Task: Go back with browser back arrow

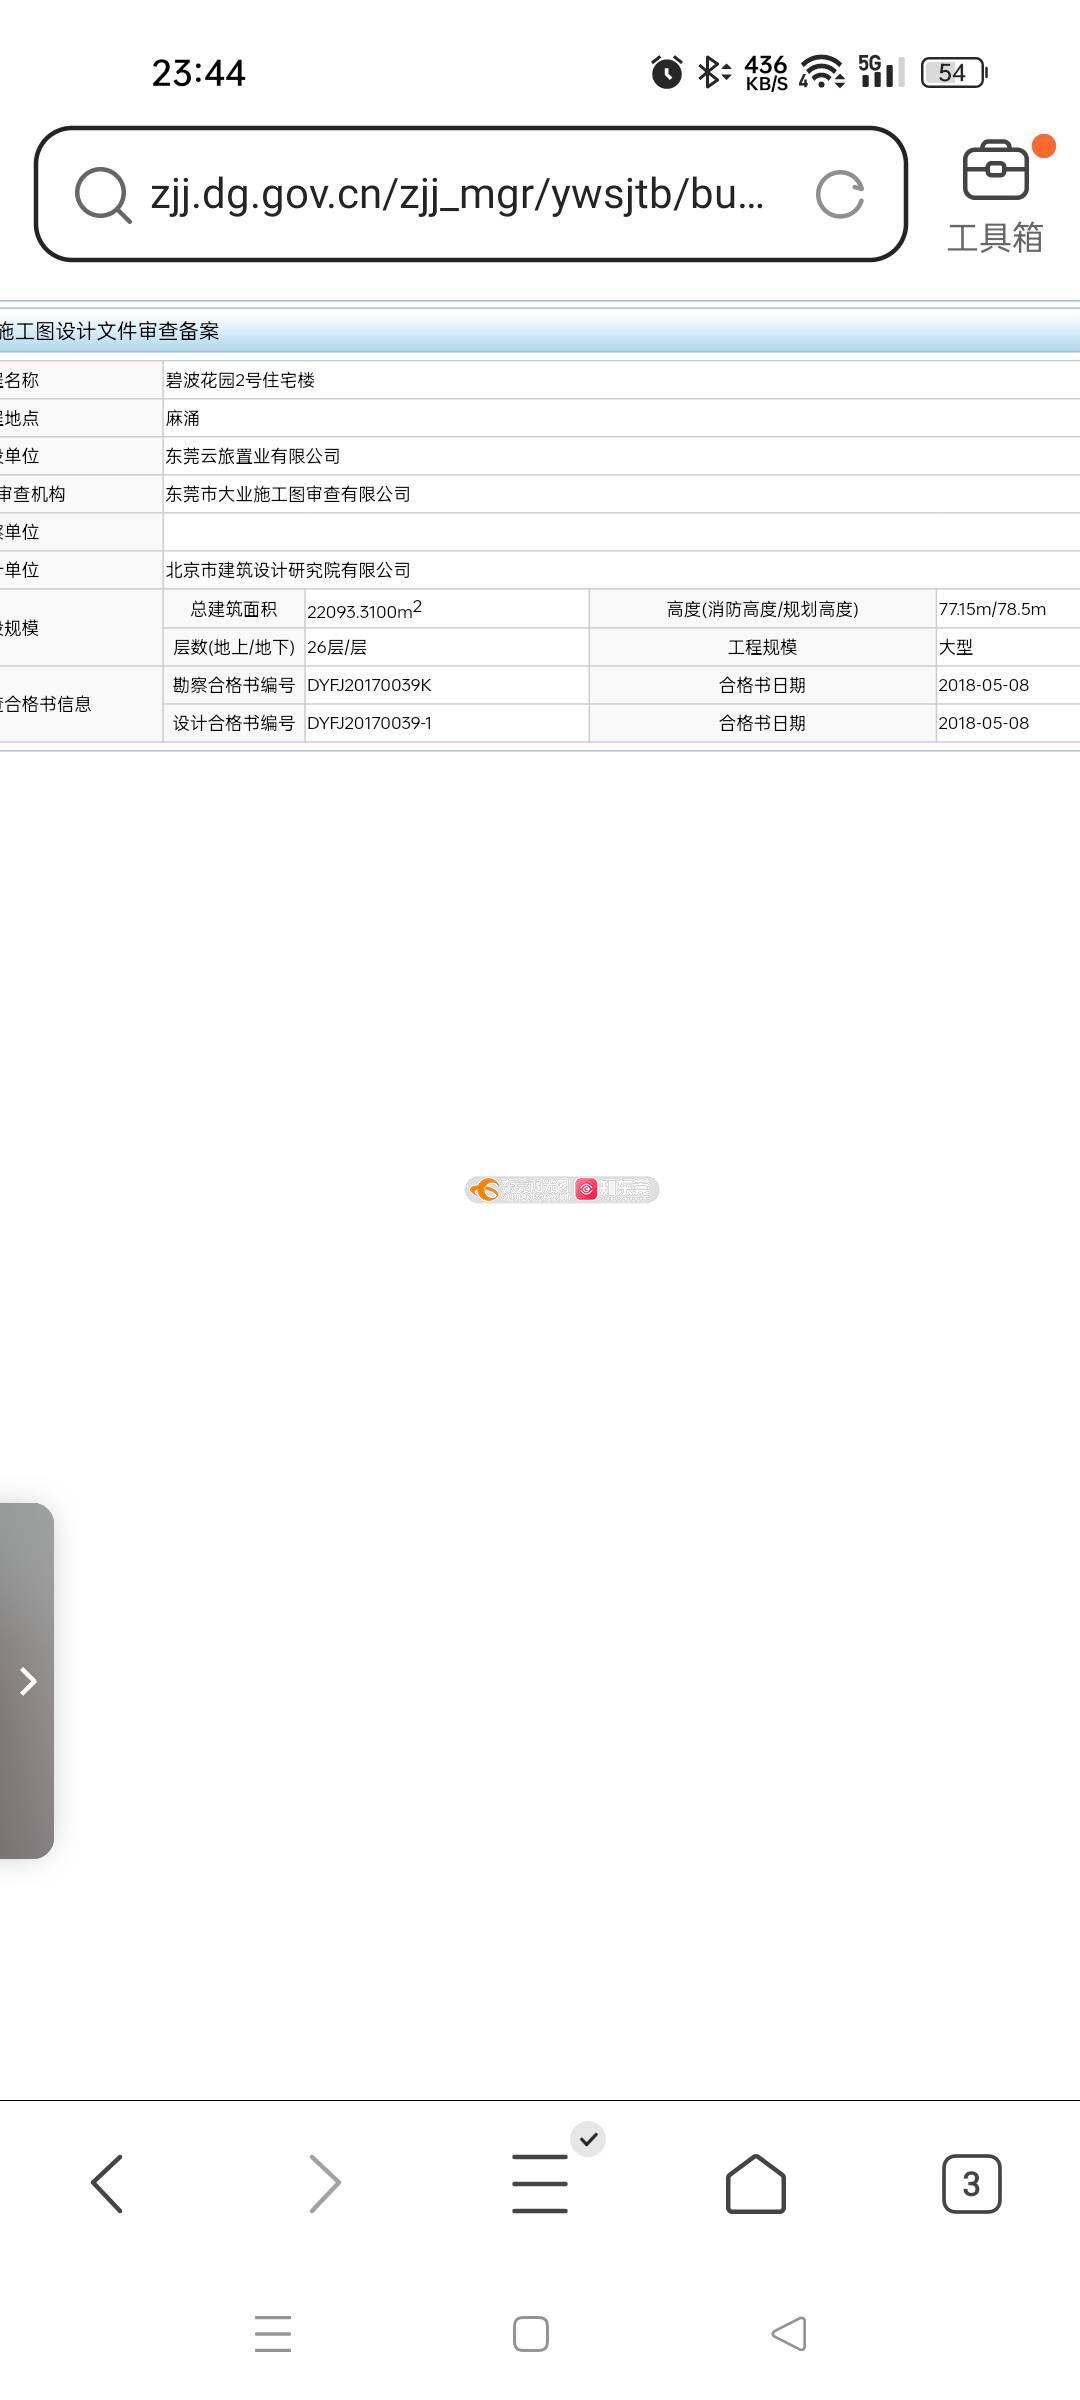Action: tap(107, 2184)
